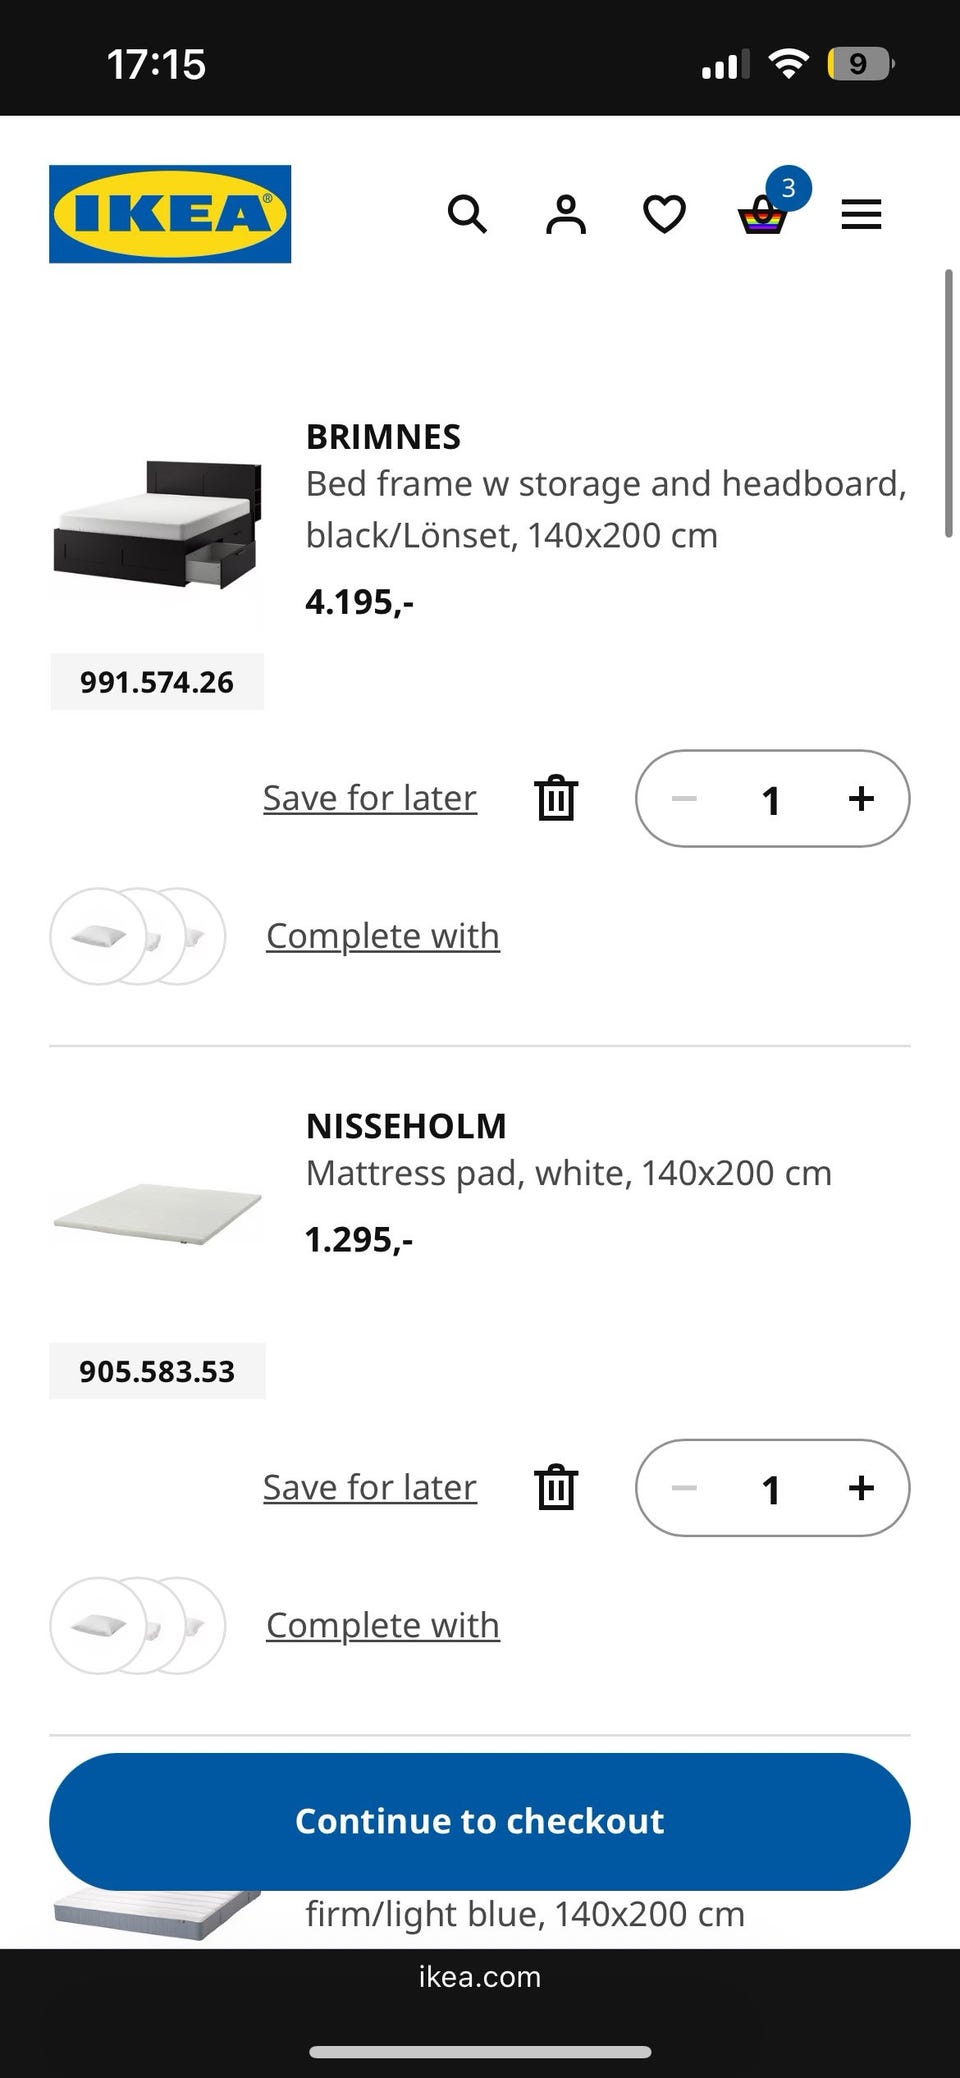Open the search magnifier icon
The width and height of the screenshot is (960, 2078).
(467, 214)
